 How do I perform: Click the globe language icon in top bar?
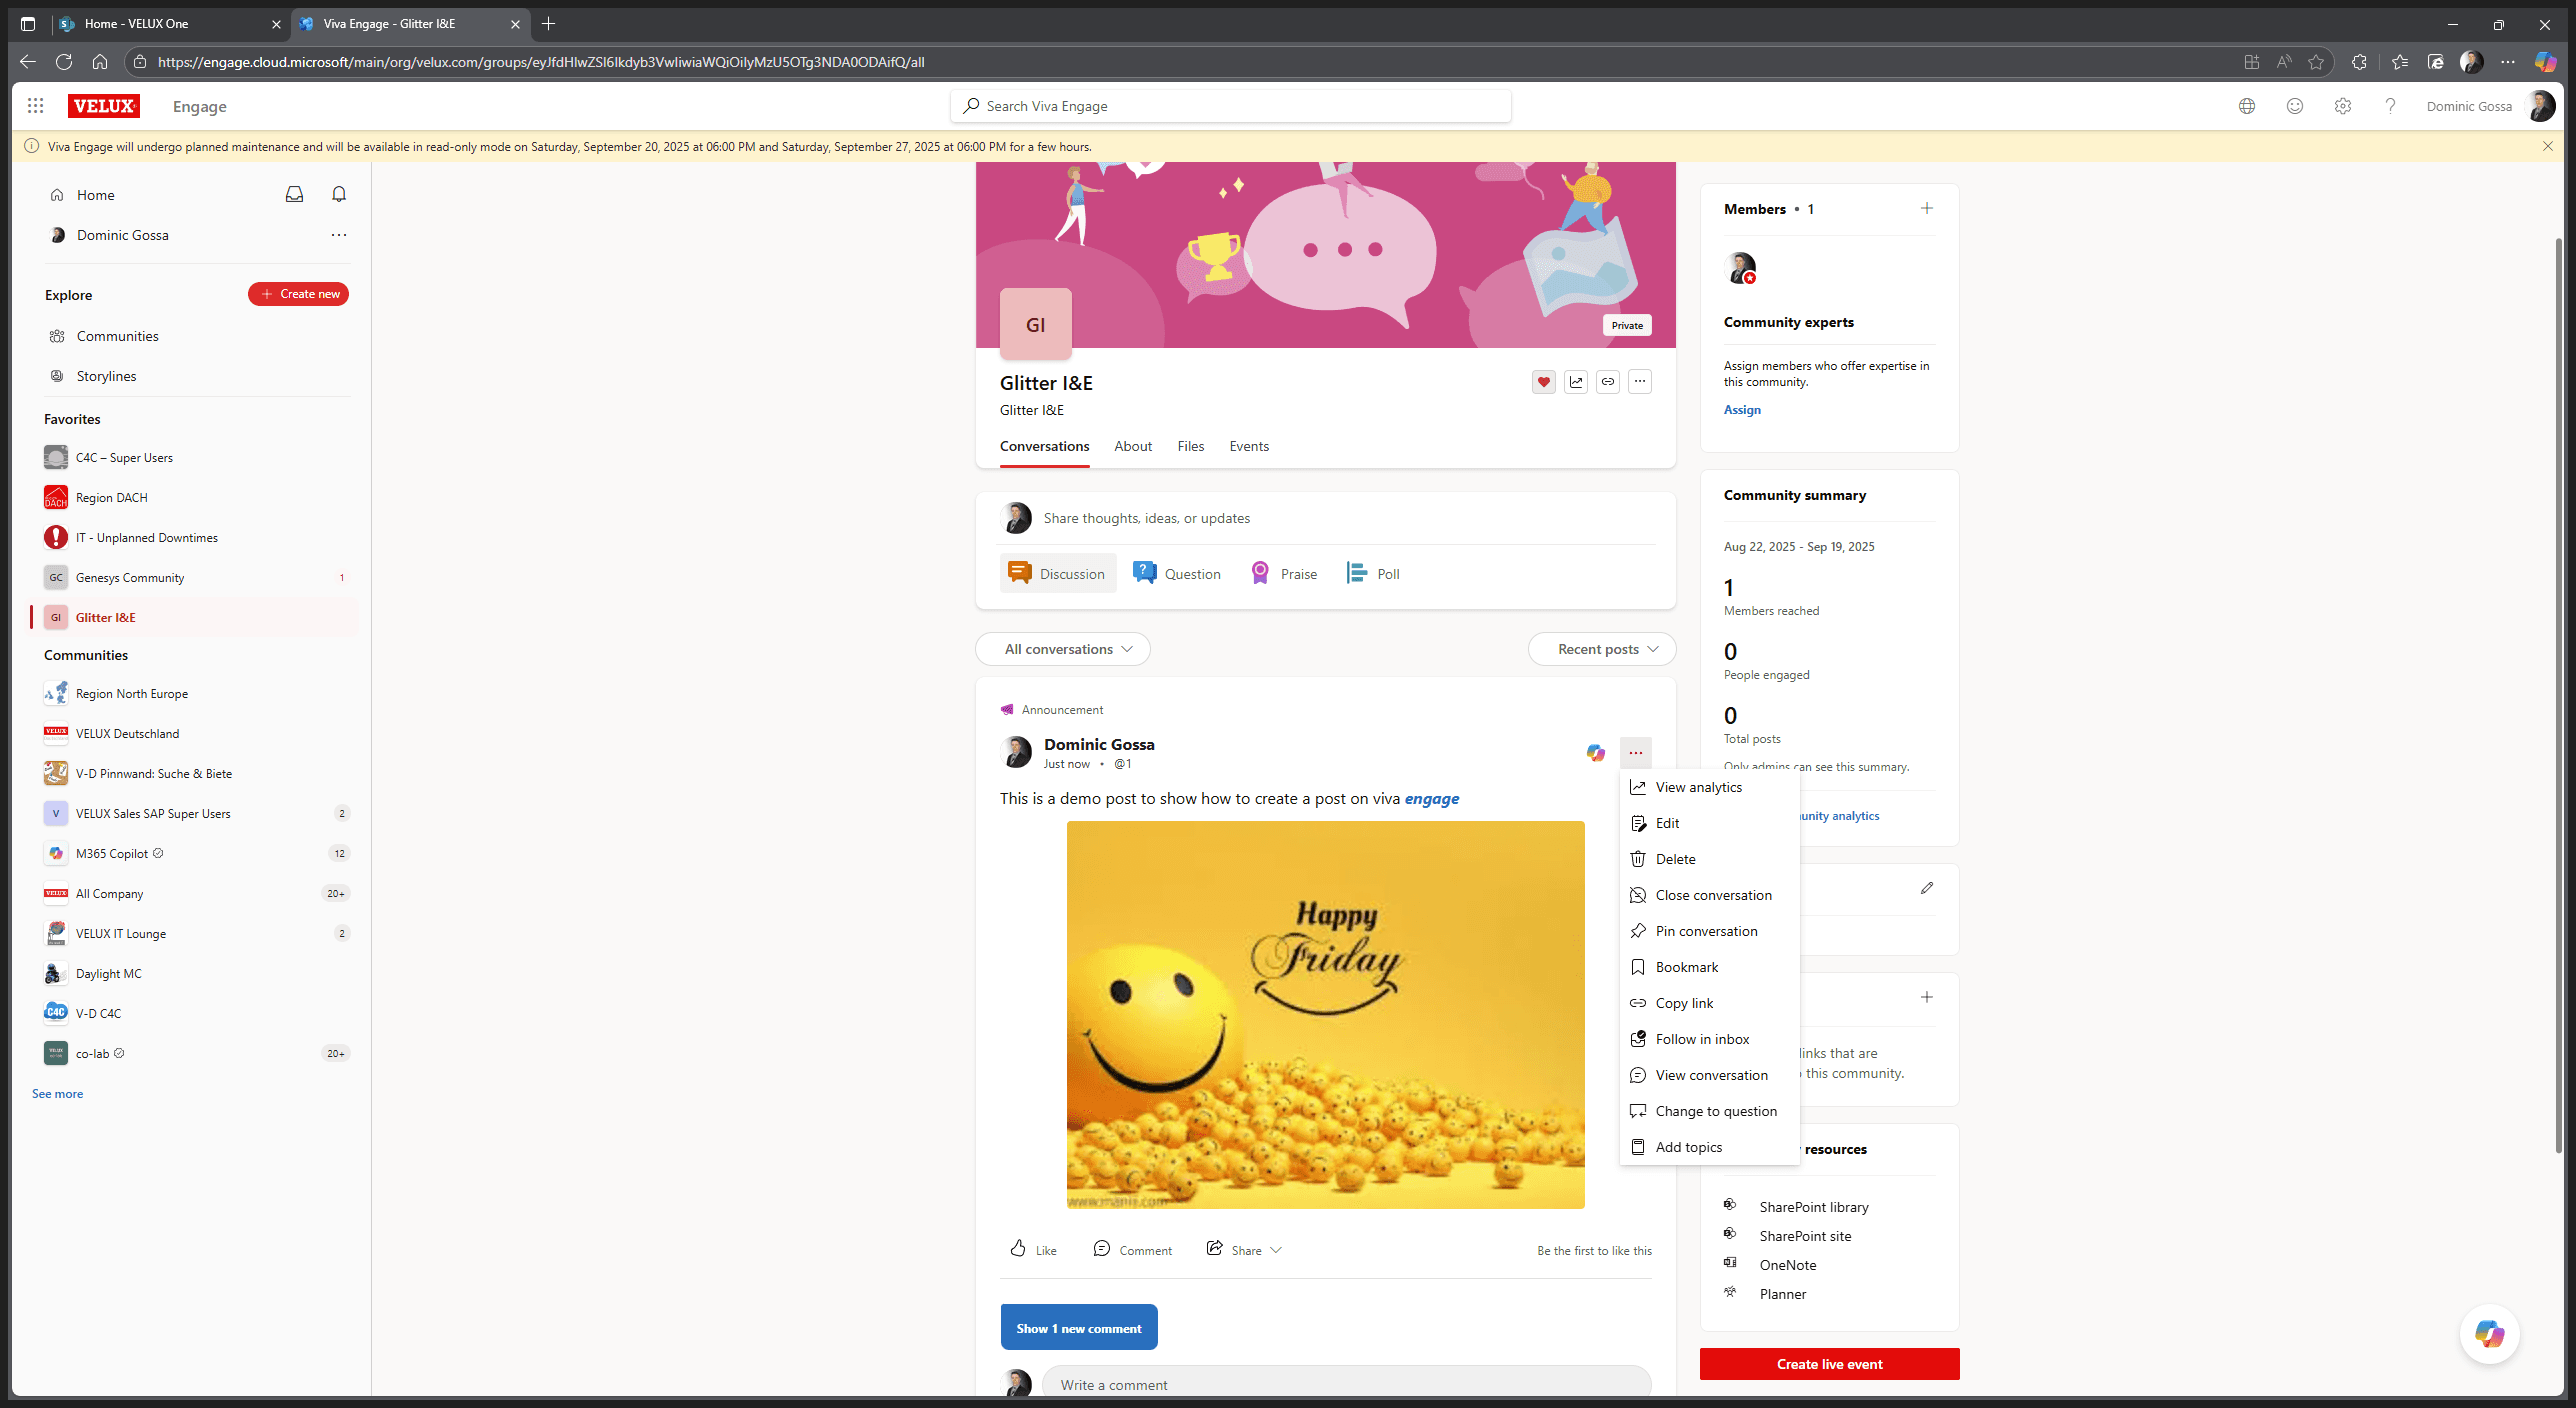tap(2247, 106)
